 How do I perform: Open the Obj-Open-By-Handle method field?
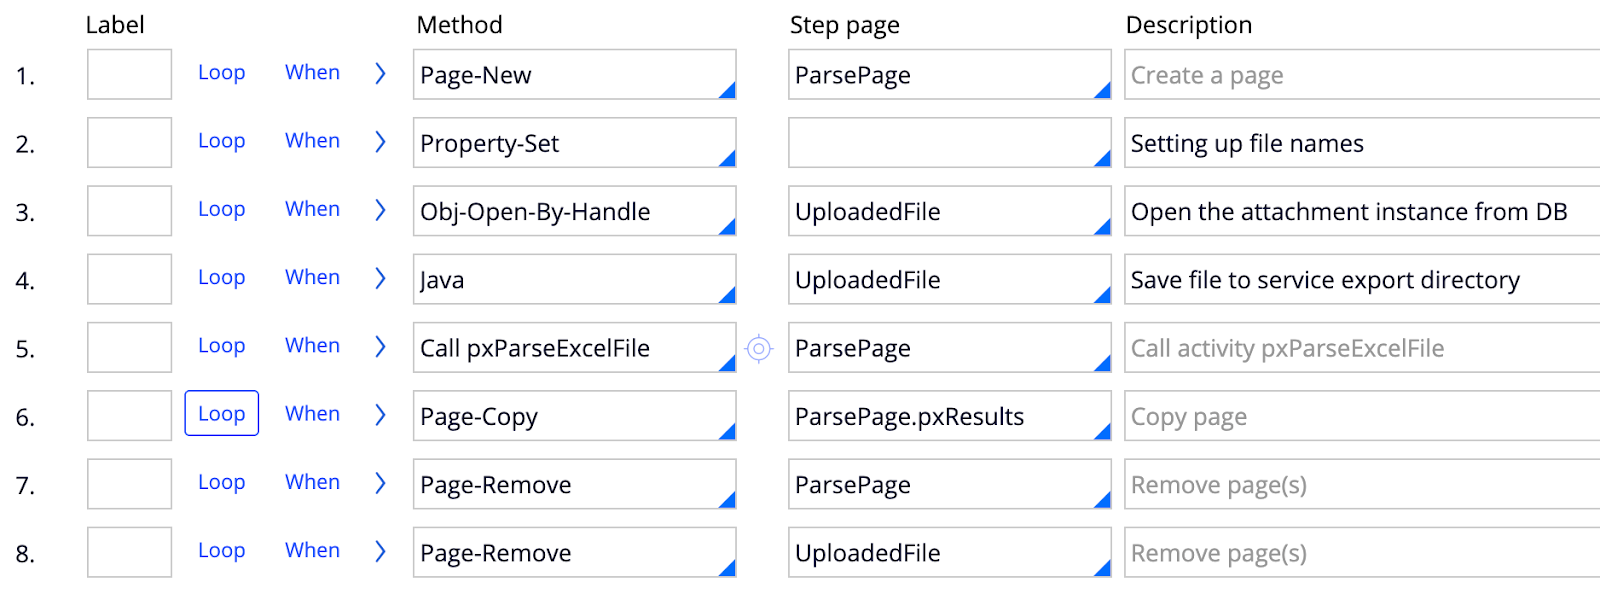[565, 211]
